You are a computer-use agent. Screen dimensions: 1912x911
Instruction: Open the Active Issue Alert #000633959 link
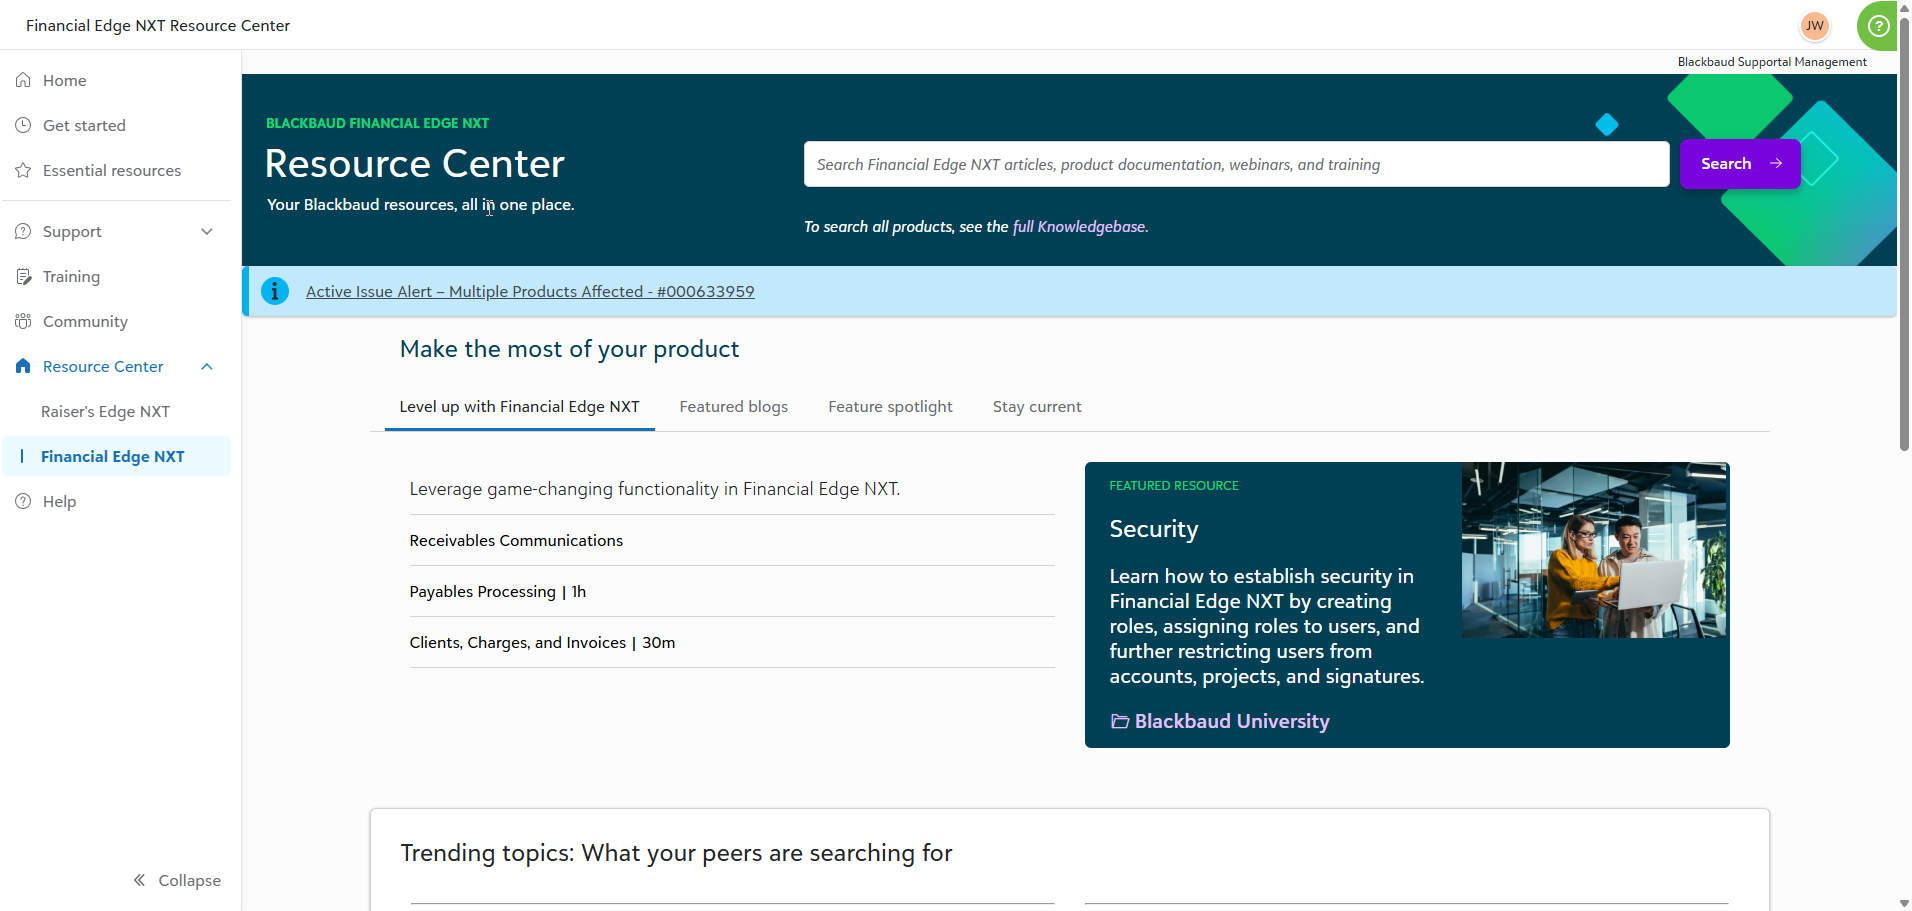pyautogui.click(x=530, y=292)
